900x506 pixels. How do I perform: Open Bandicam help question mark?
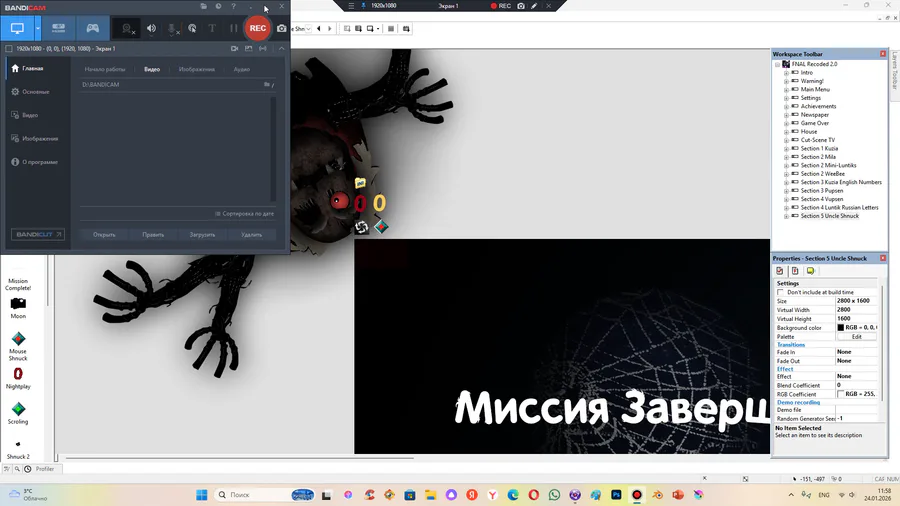[233, 6]
